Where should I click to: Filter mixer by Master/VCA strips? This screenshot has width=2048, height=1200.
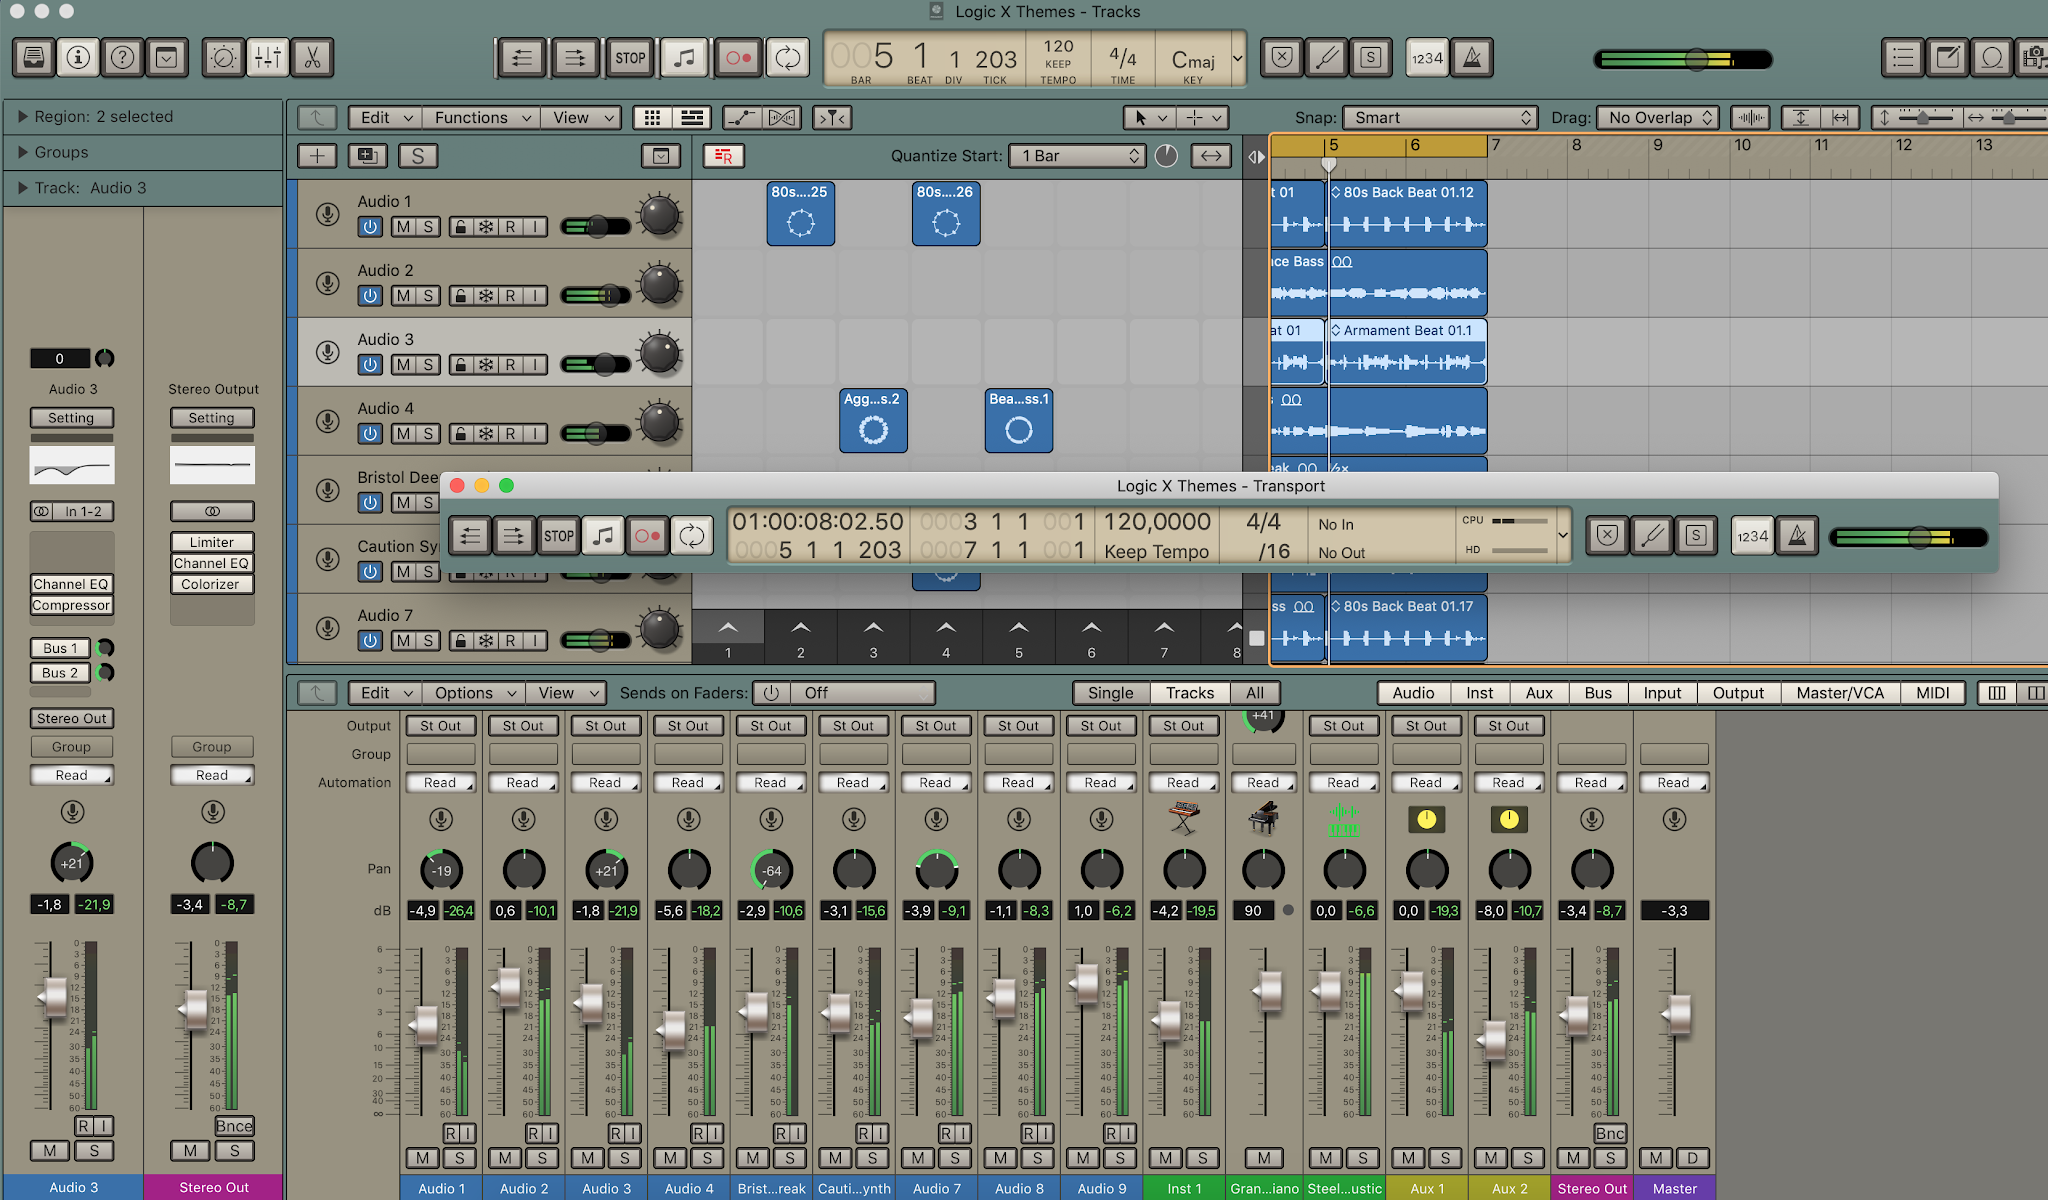(x=1839, y=693)
